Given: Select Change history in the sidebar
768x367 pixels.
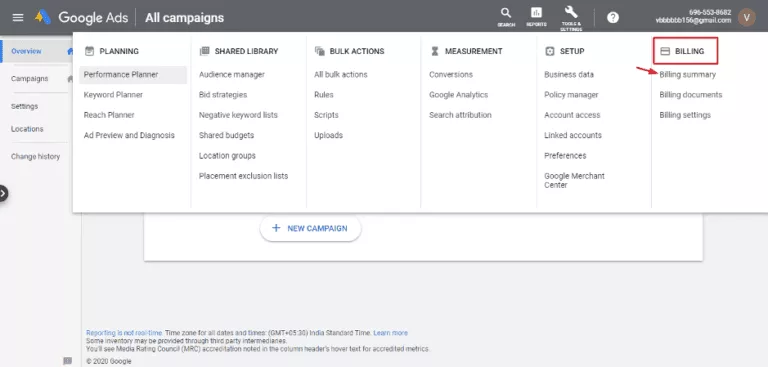Looking at the screenshot, I should click(35, 156).
